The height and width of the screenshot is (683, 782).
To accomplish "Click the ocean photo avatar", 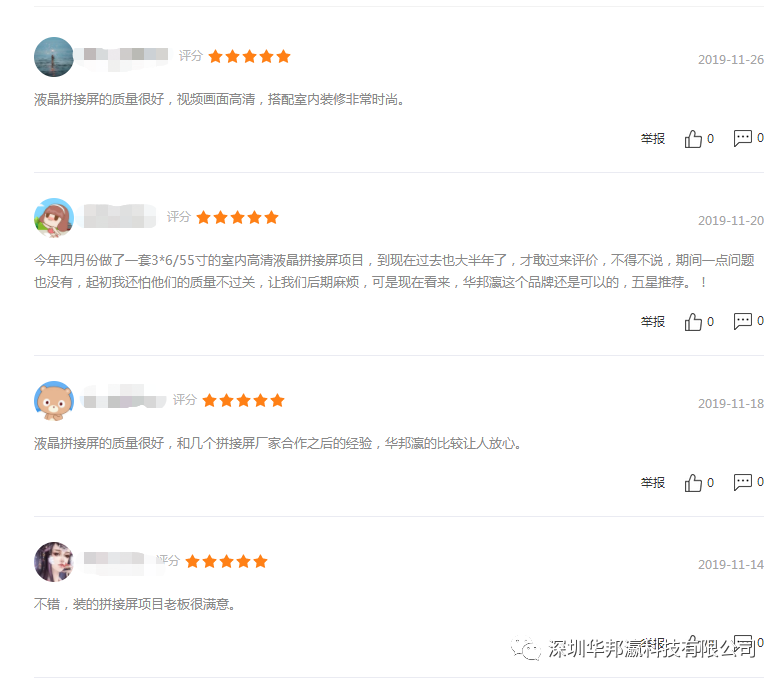I will pyautogui.click(x=54, y=57).
